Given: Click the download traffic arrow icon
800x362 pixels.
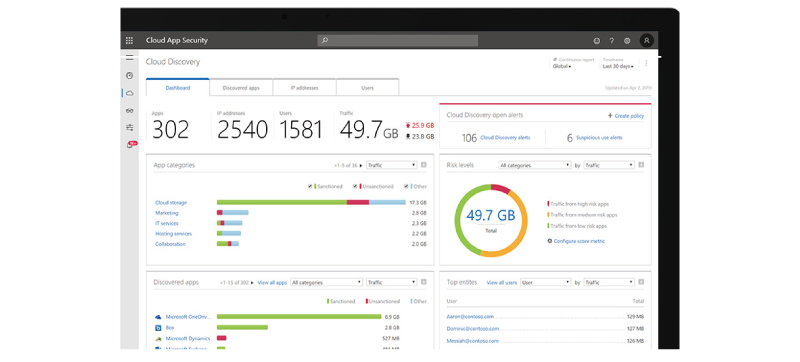Looking at the screenshot, I should 408,136.
